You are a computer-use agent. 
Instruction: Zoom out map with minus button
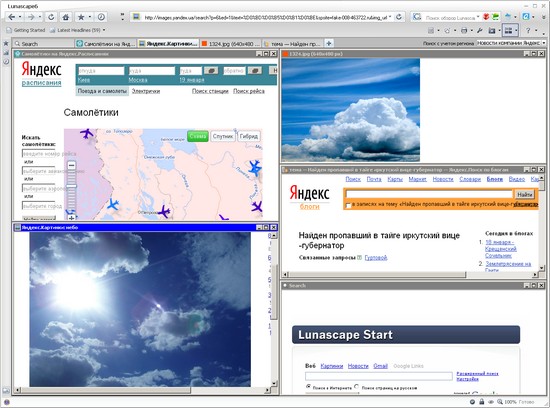click(x=72, y=165)
